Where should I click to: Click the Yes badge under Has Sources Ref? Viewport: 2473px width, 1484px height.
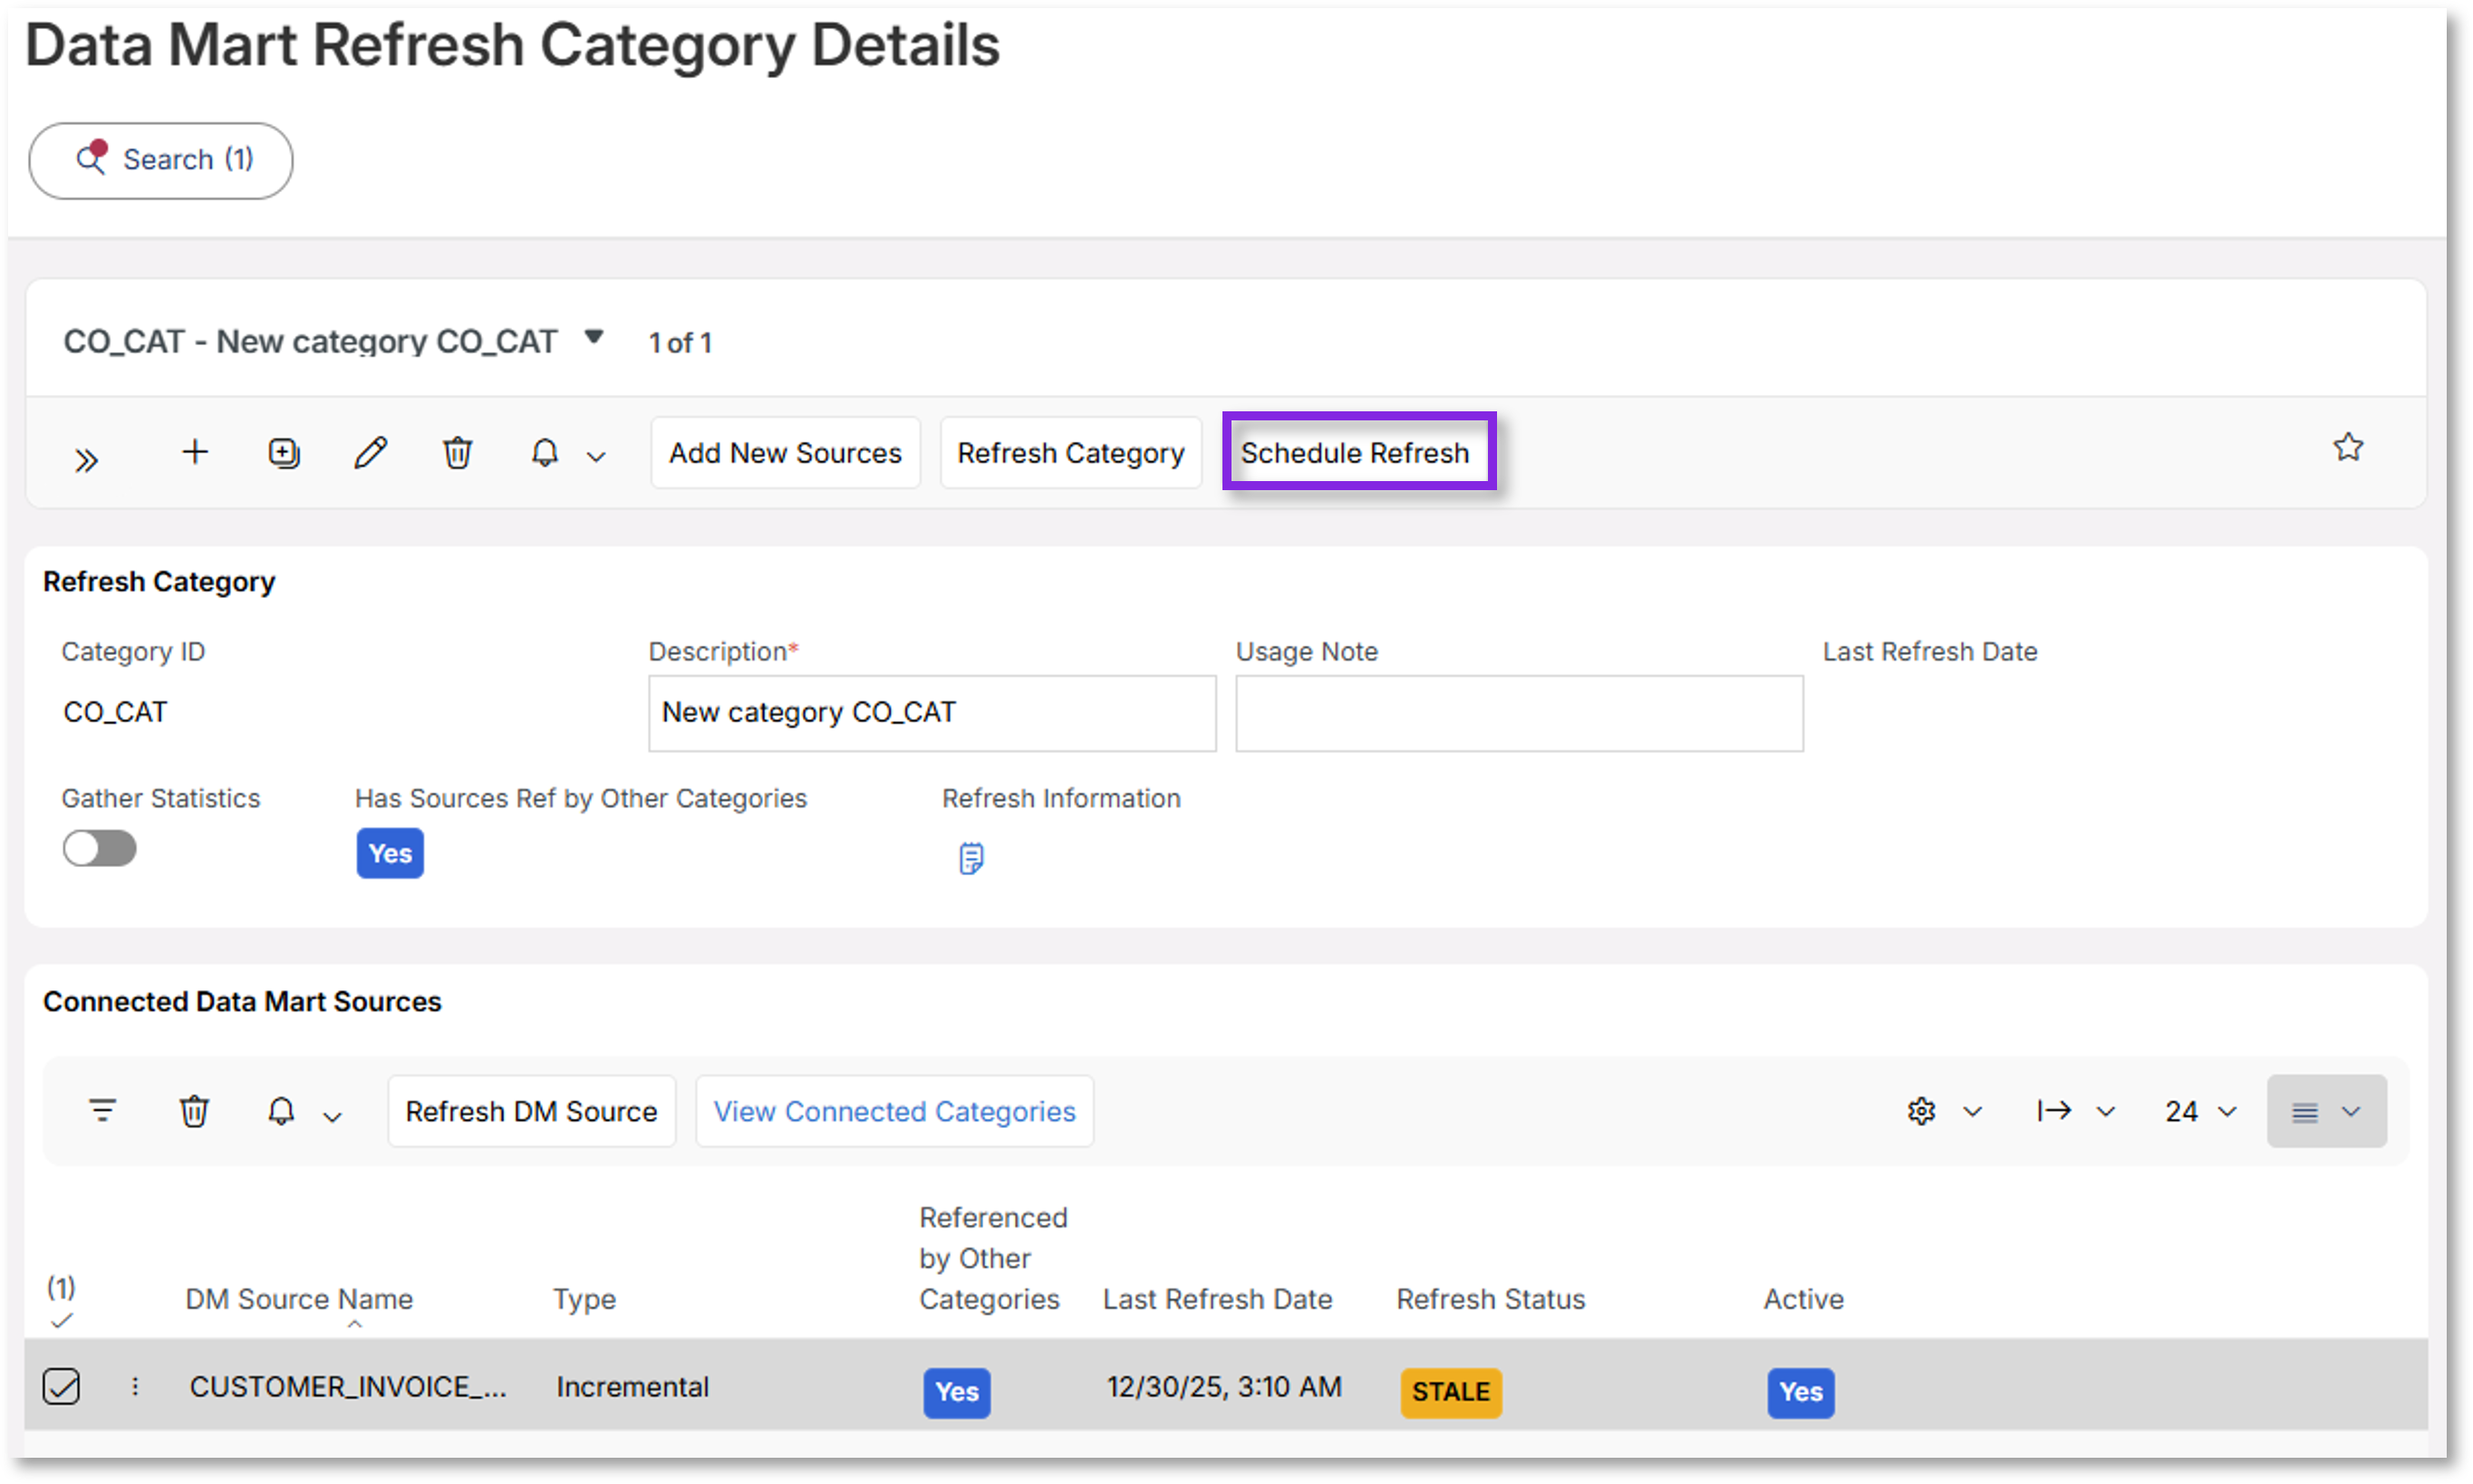(390, 853)
